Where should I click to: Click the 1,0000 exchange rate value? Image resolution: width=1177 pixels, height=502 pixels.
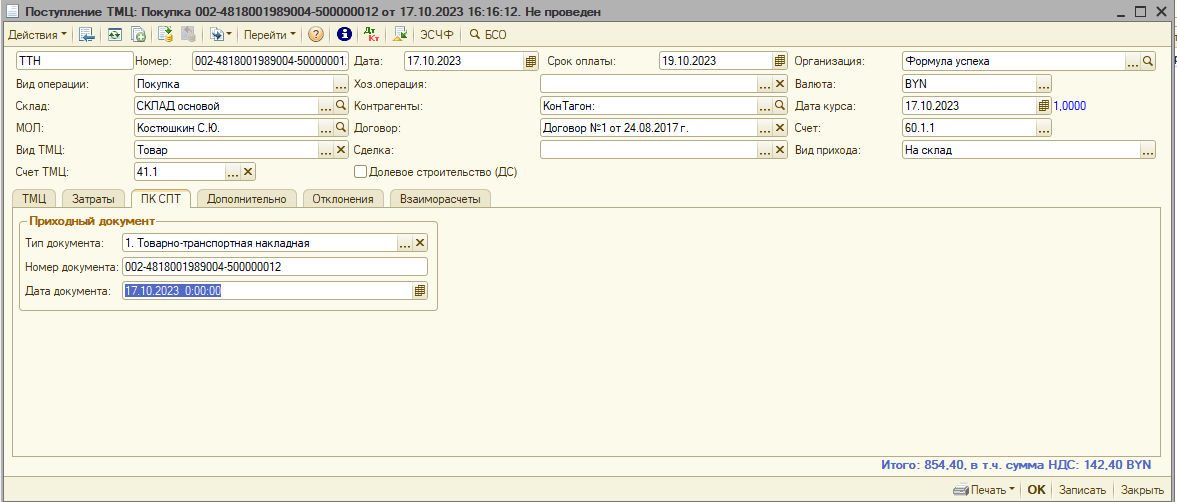click(1070, 106)
